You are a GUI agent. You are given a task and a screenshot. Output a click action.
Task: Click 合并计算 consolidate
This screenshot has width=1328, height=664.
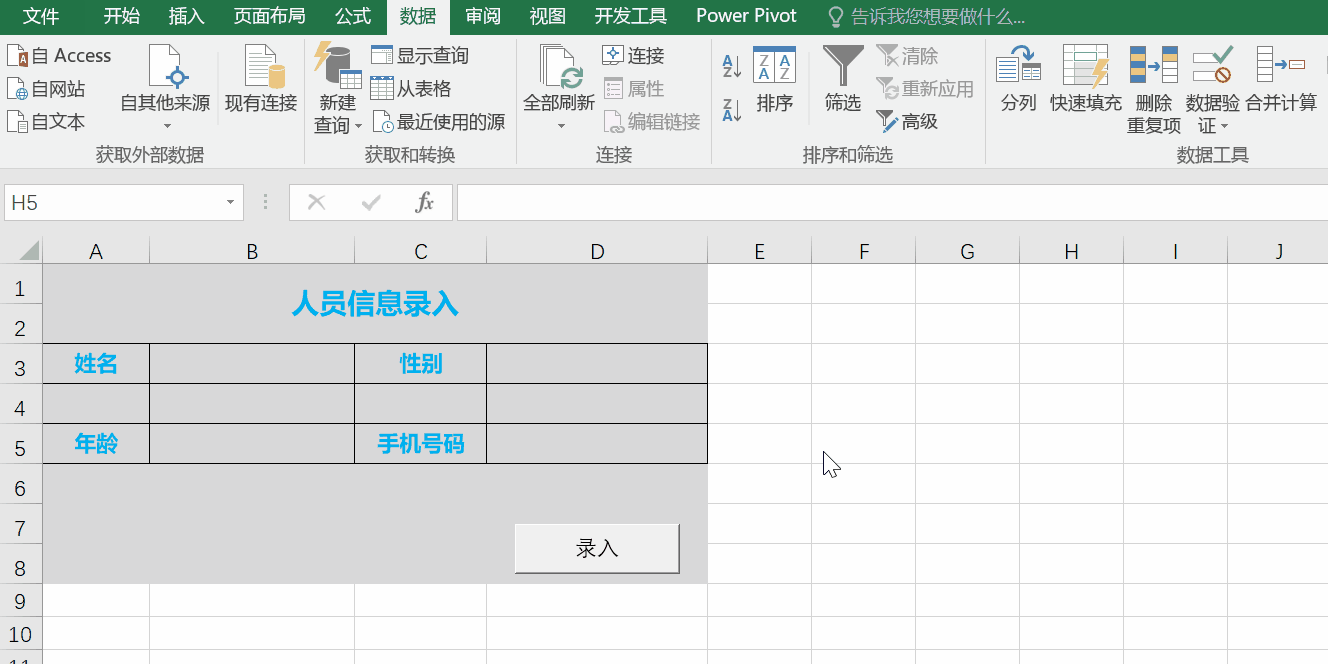(x=1281, y=79)
